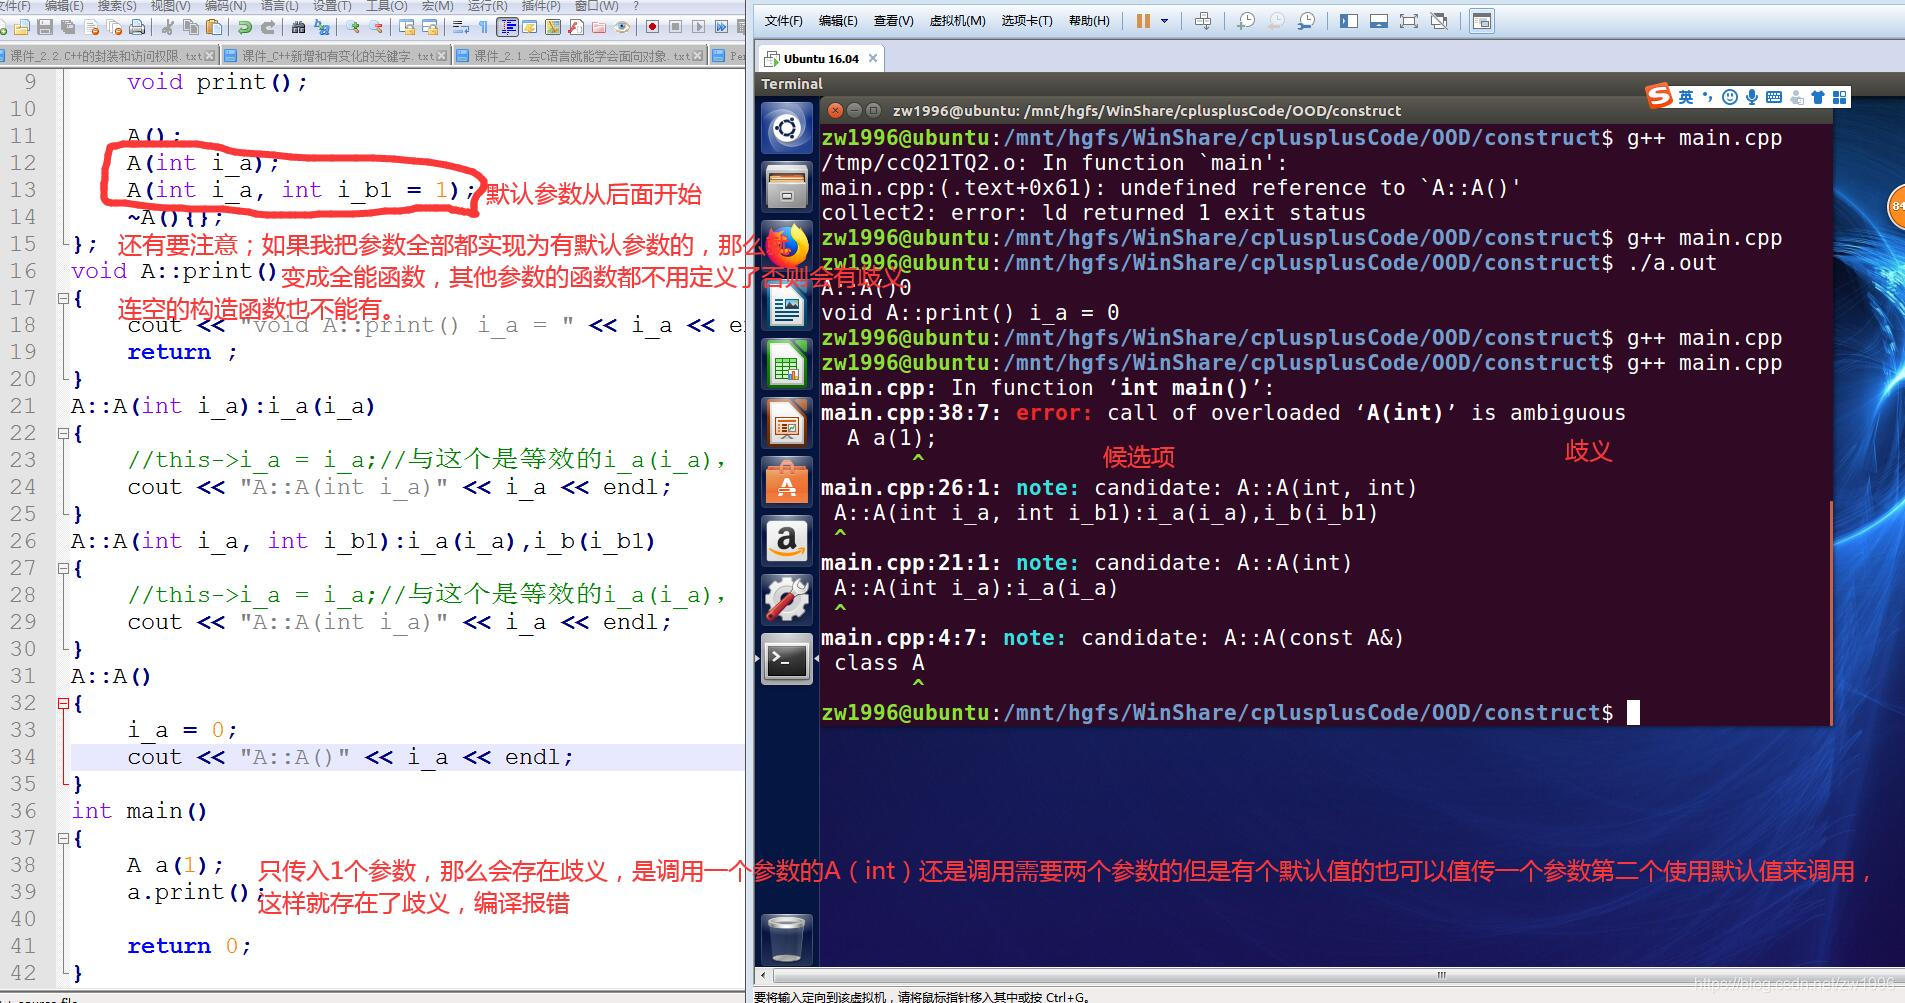Open the power options dropdown arrow in VMware
This screenshot has width=1905, height=1003.
pyautogui.click(x=1164, y=21)
